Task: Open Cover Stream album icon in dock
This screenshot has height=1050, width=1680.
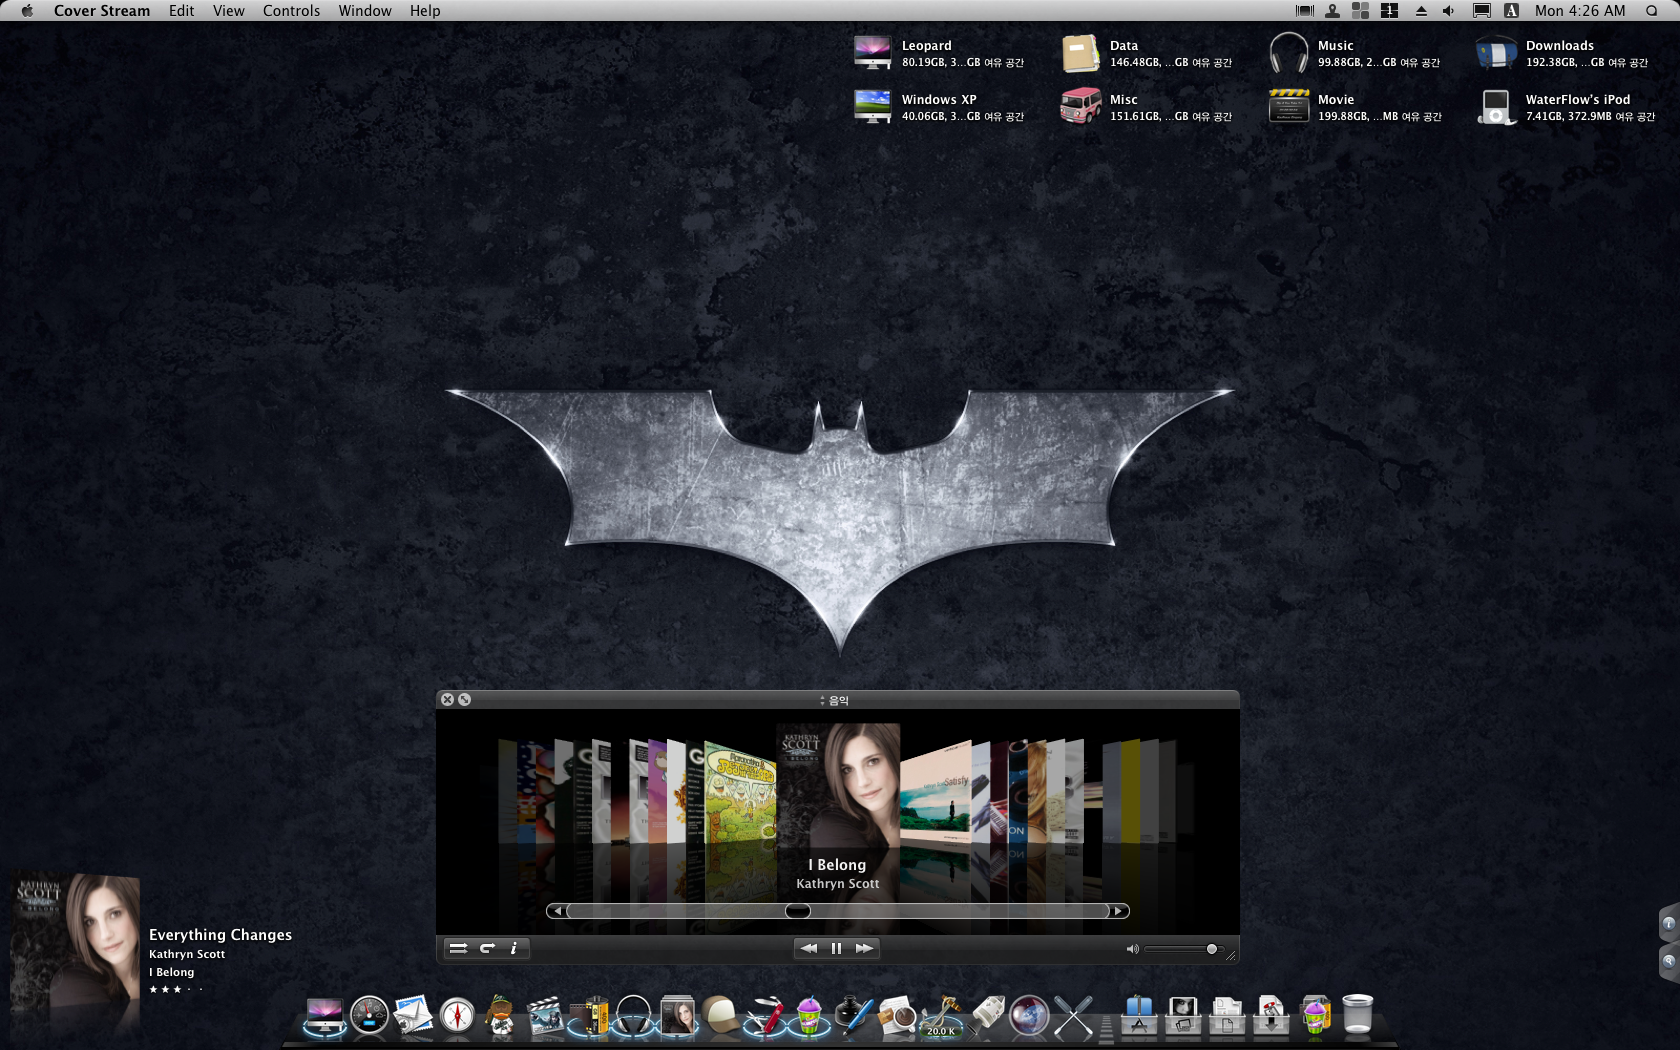Action: point(677,1015)
